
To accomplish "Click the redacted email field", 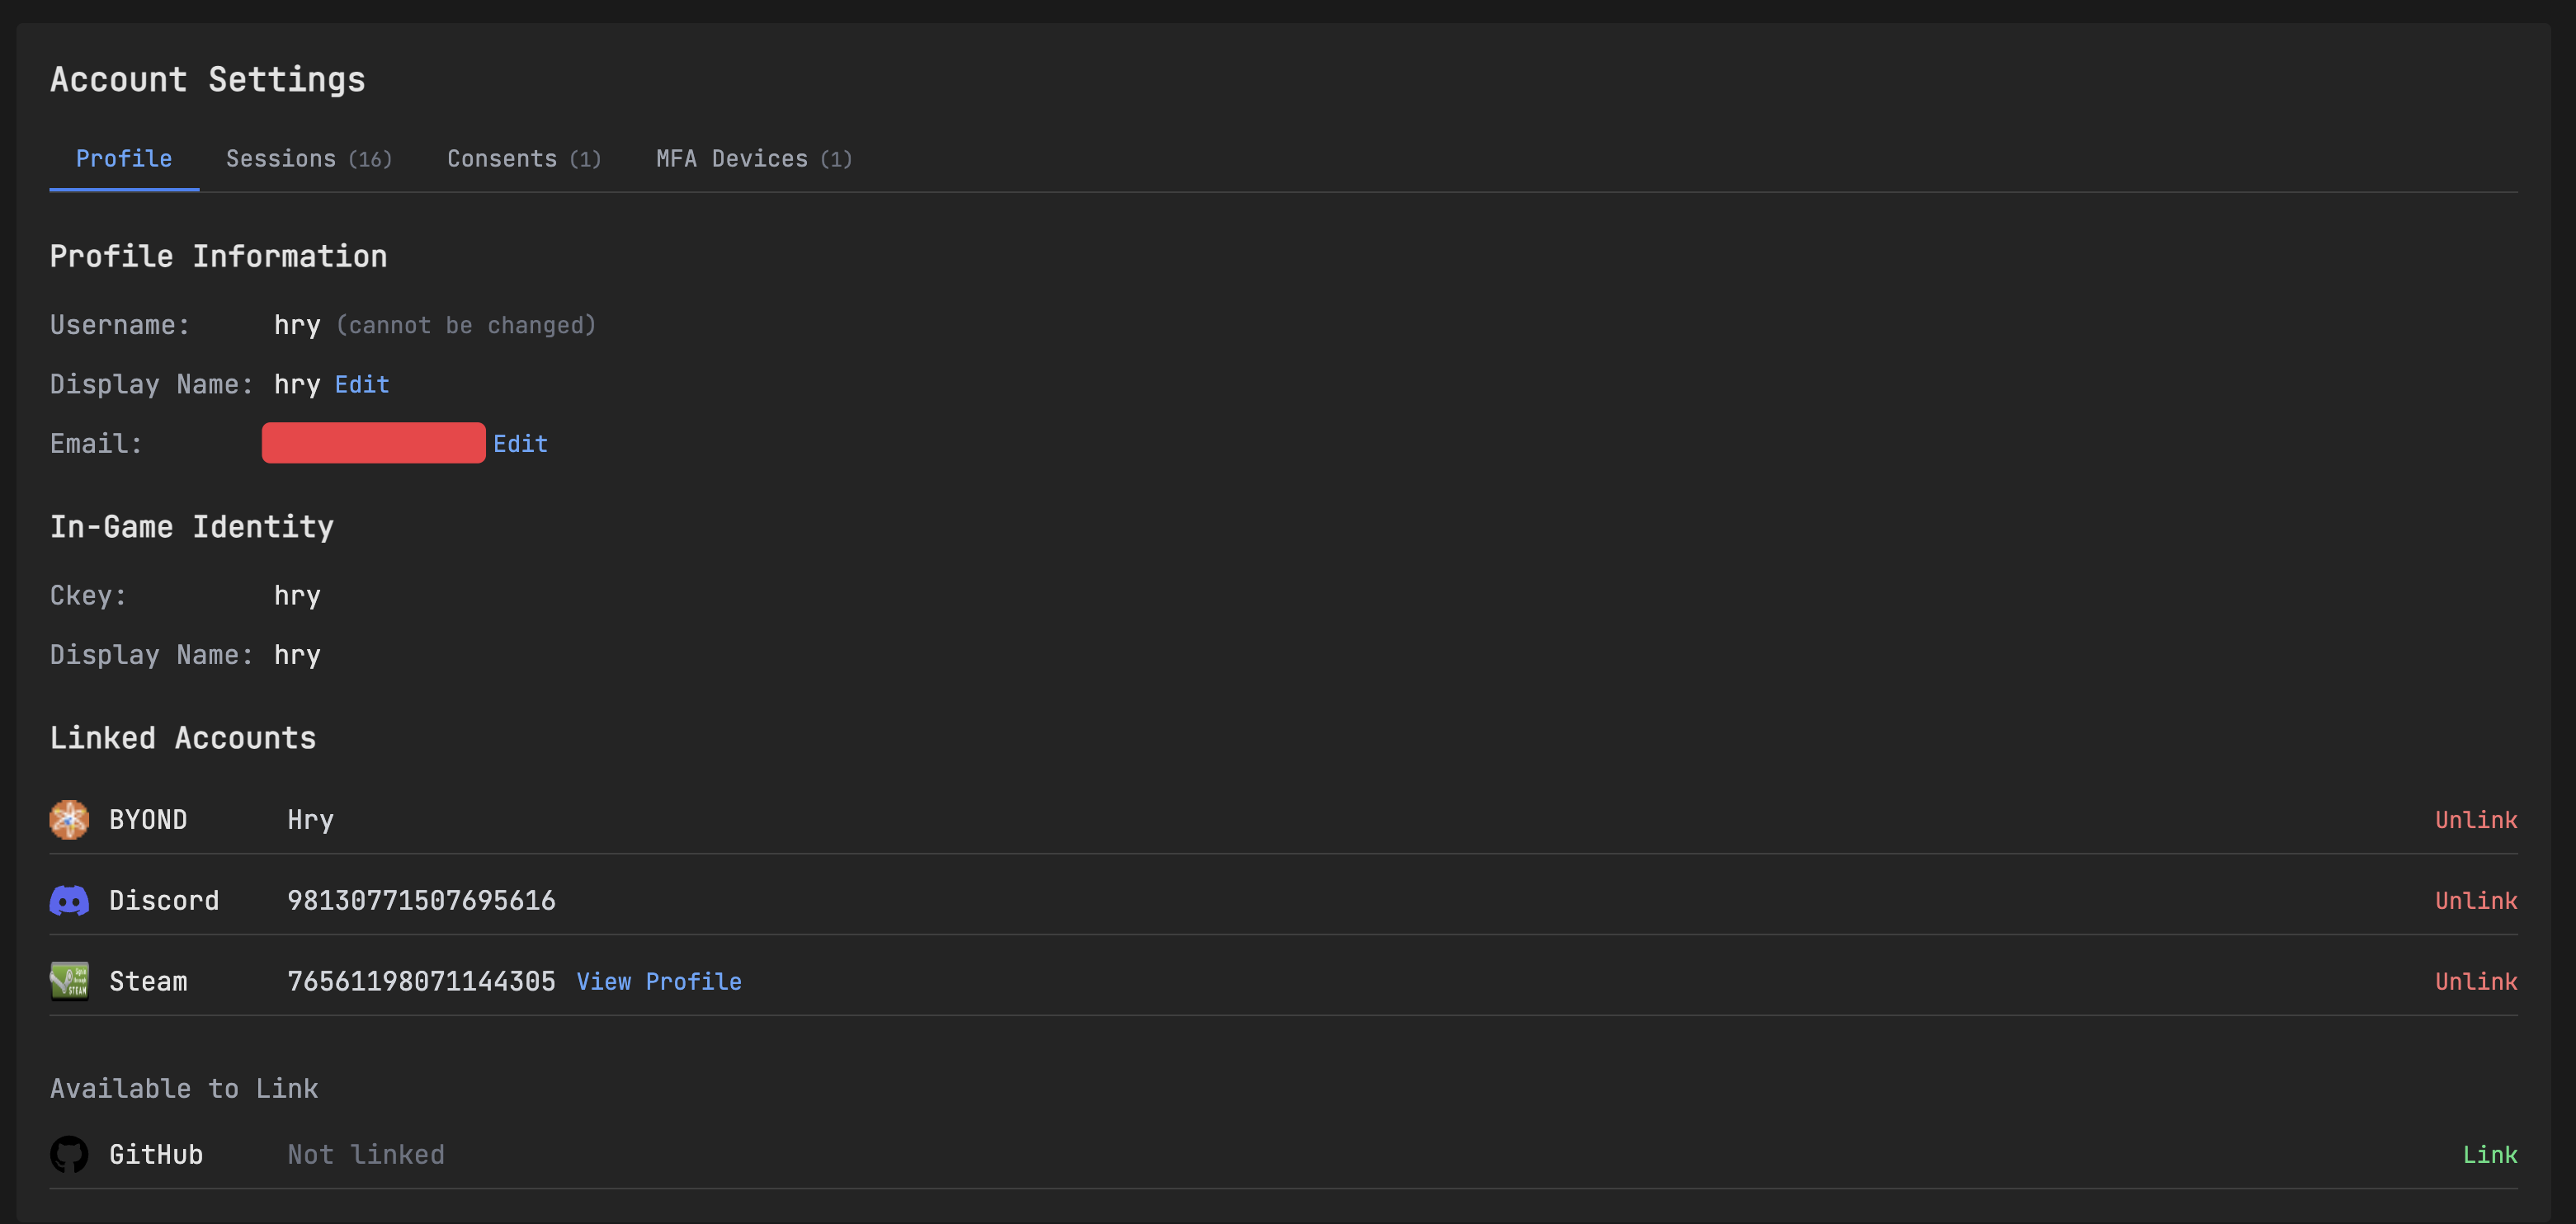I will click(373, 443).
